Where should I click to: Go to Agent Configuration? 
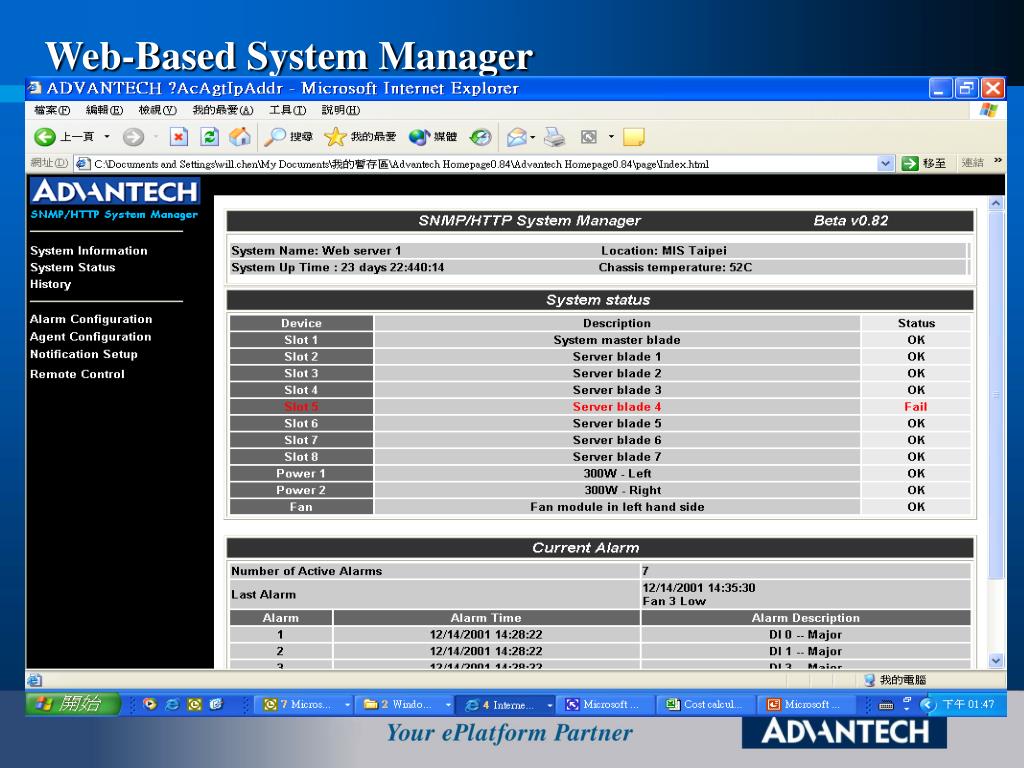91,336
